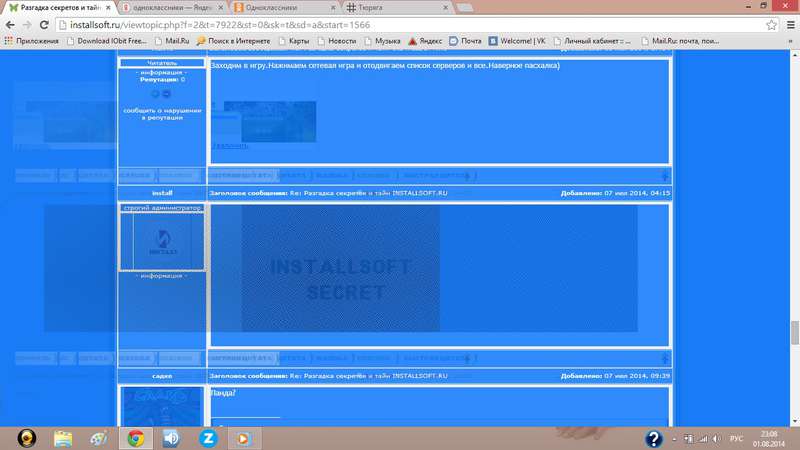
Task: Click the INSTALLSOFT SECRET image
Action: pyautogui.click(x=330, y=280)
